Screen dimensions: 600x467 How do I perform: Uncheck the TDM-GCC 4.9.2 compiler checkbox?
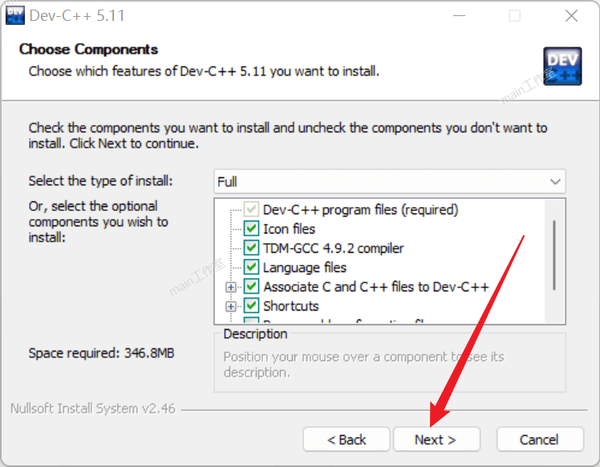tap(251, 248)
